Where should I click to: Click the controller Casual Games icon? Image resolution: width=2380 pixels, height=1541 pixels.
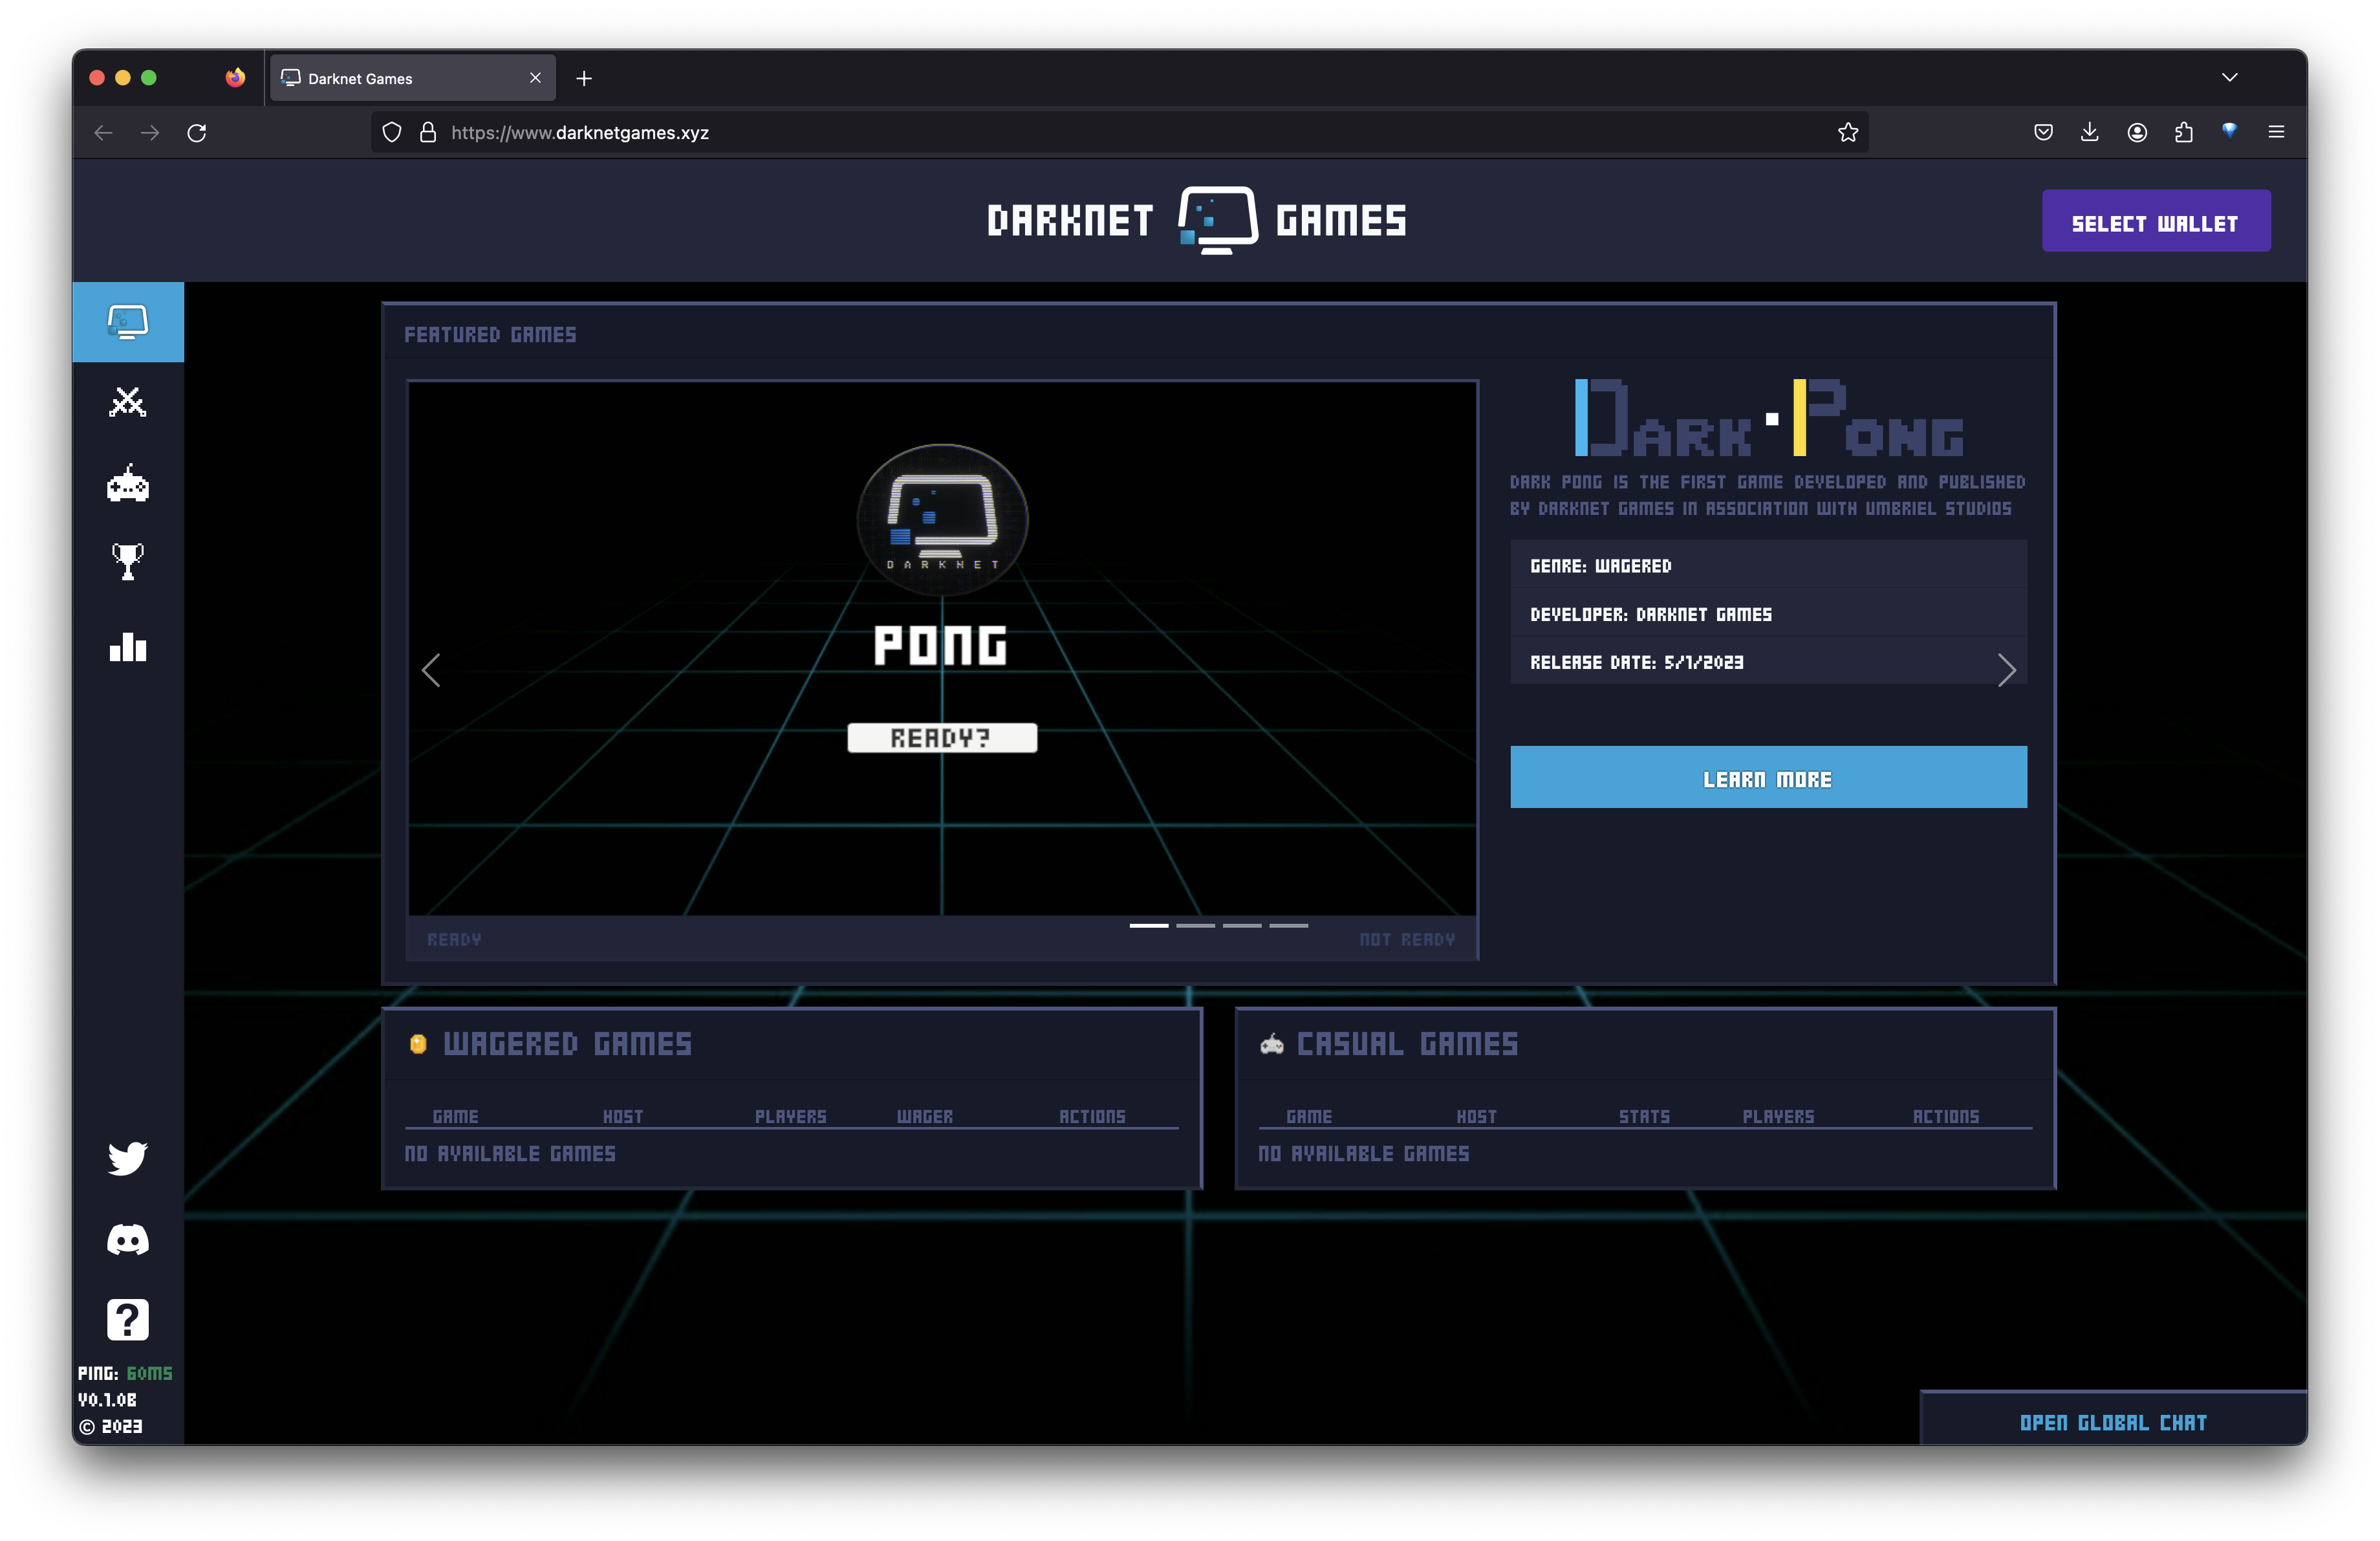click(1271, 1044)
